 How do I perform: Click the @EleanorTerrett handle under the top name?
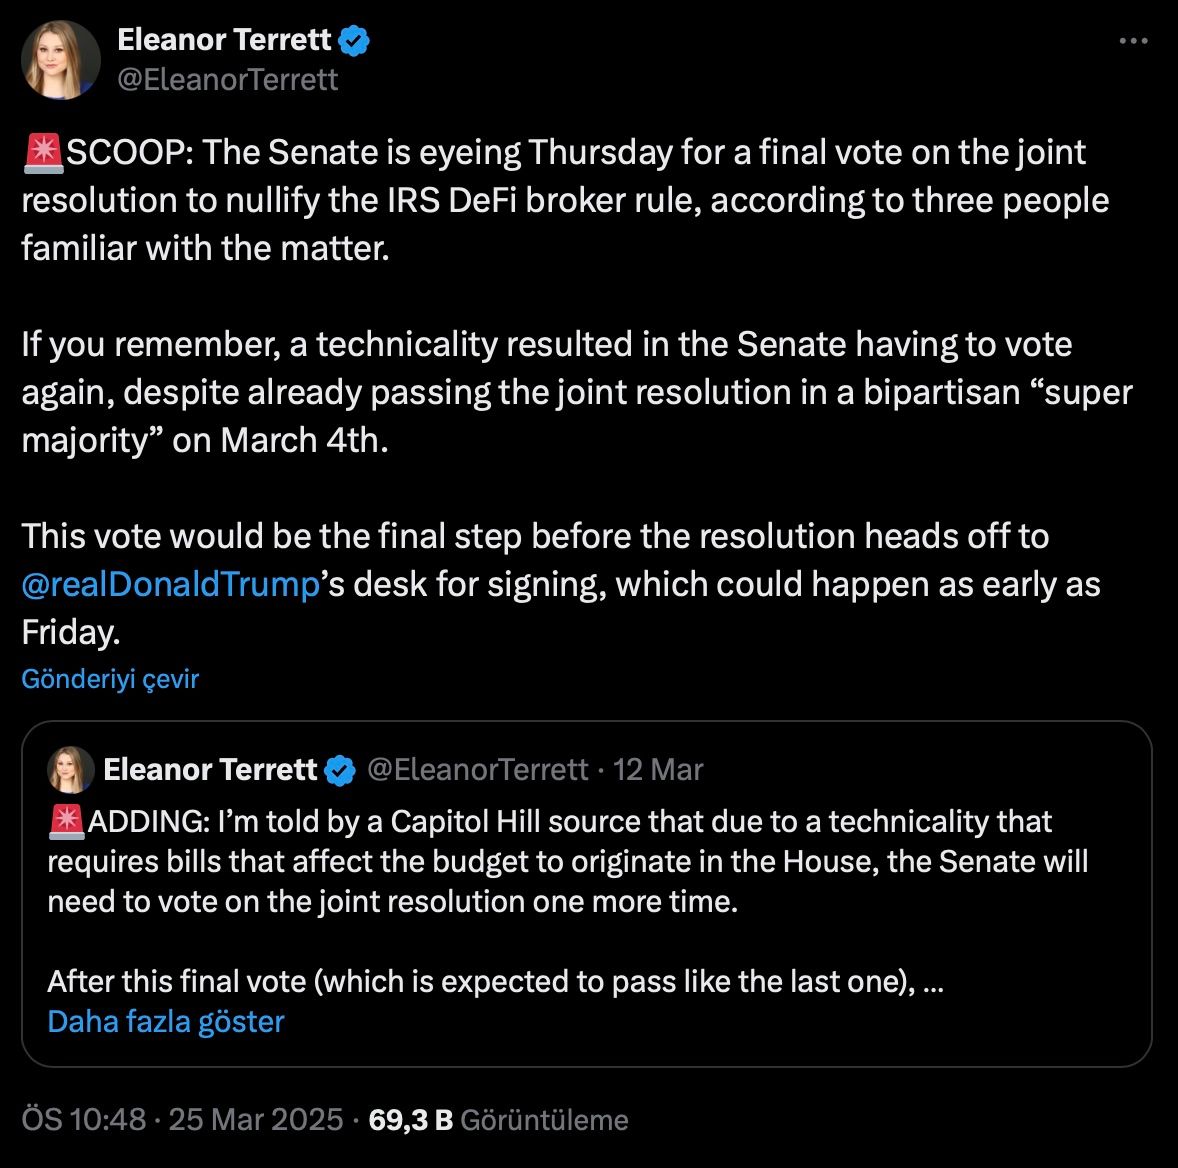click(228, 79)
